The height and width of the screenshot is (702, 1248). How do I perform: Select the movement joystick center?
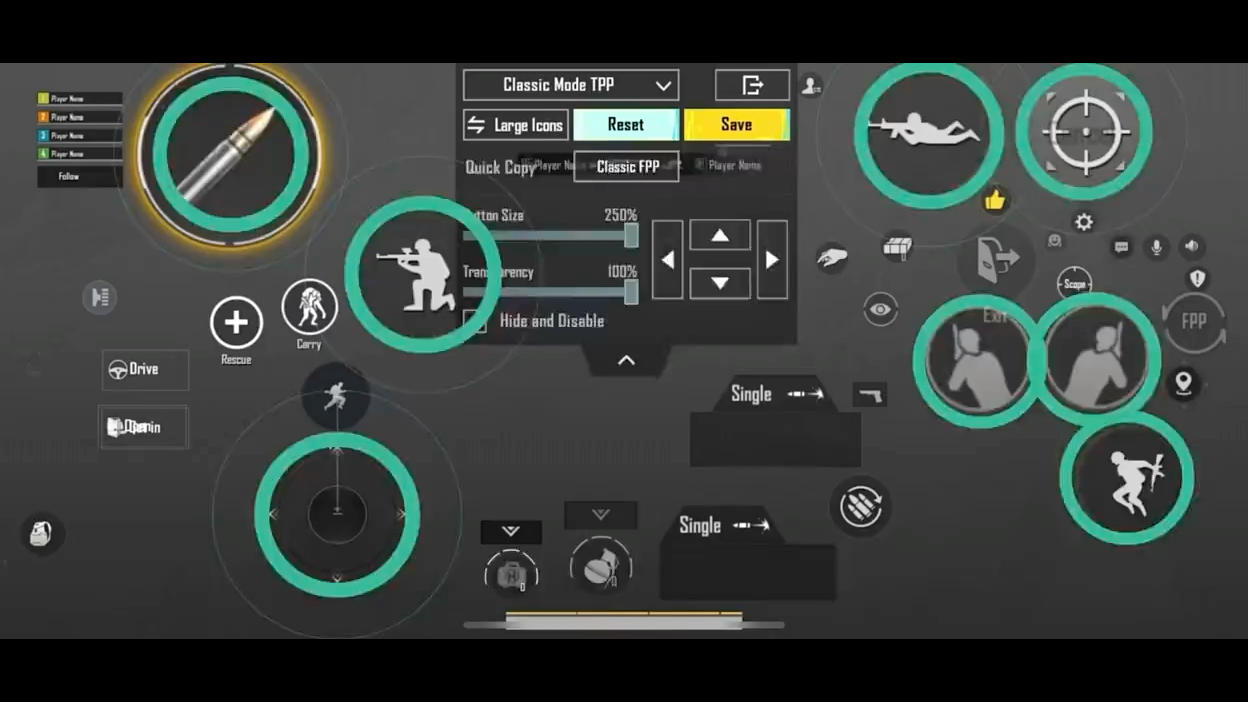click(337, 514)
